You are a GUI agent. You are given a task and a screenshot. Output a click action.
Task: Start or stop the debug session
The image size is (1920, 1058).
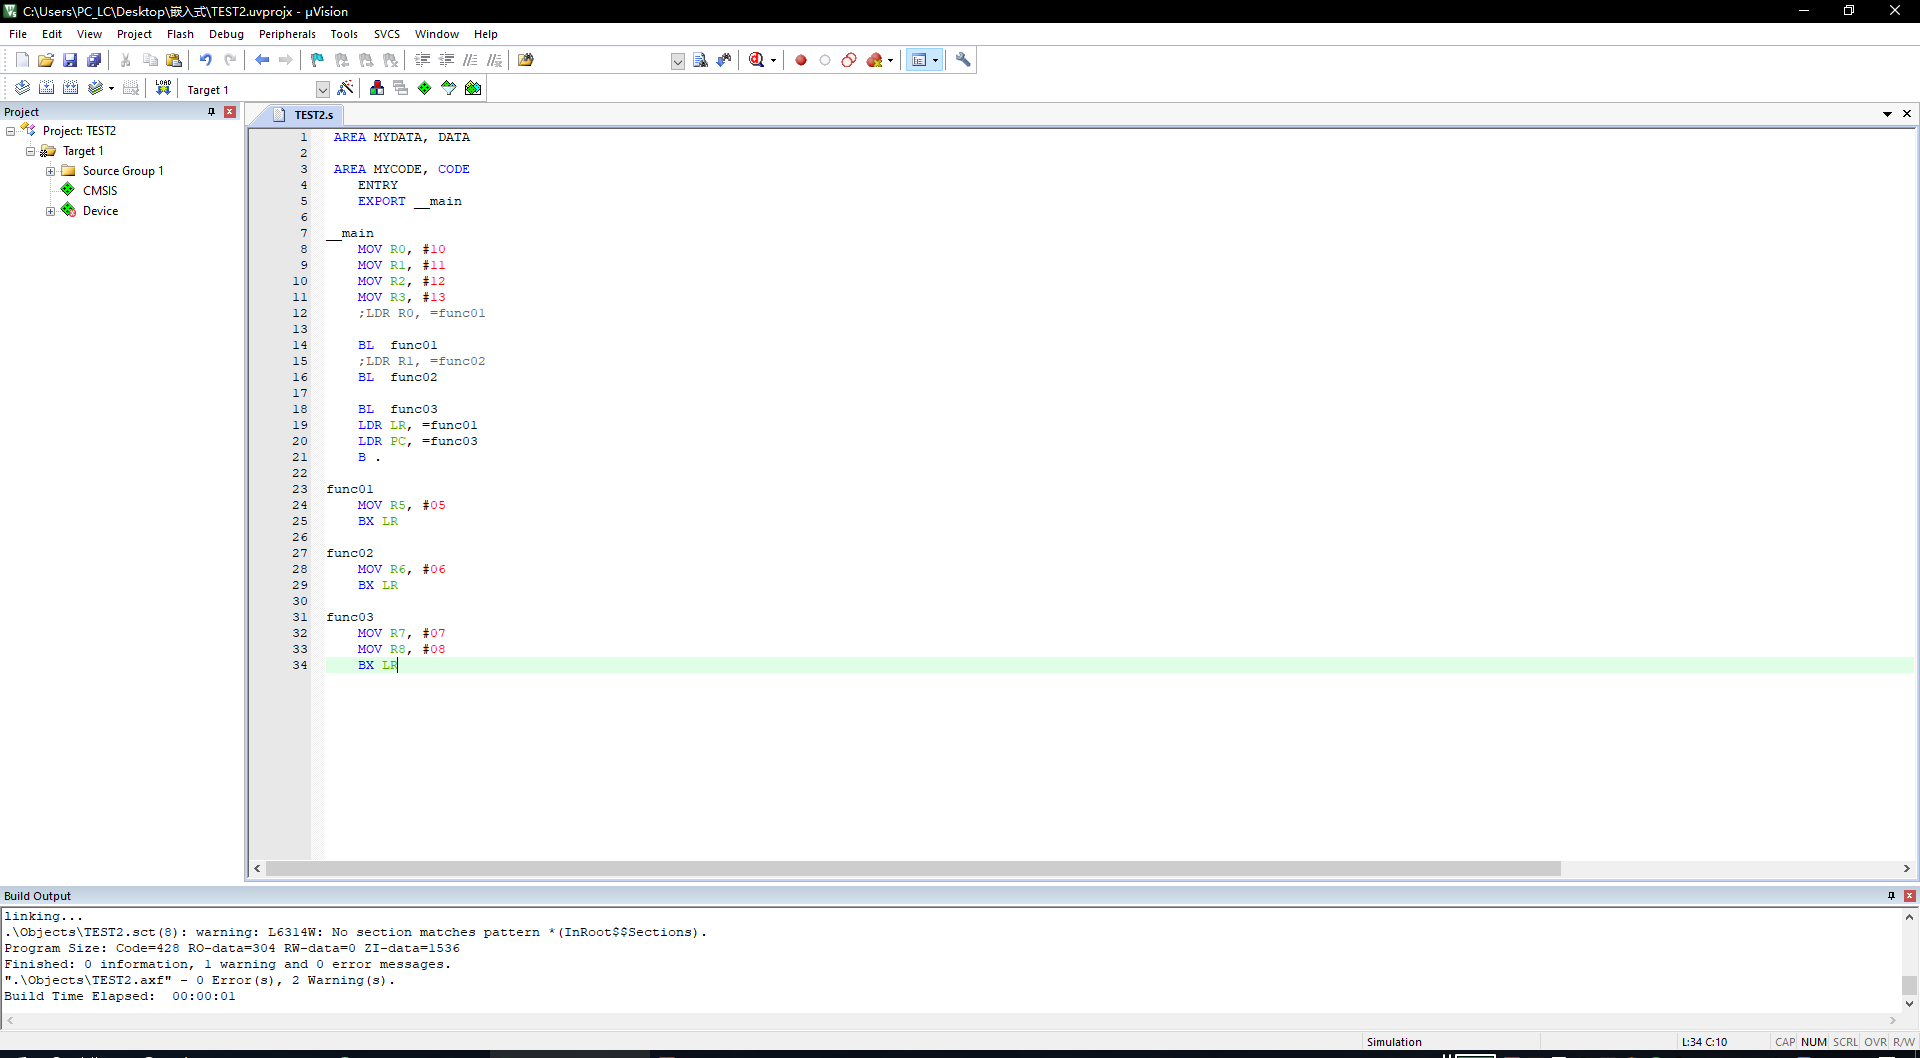coord(757,60)
